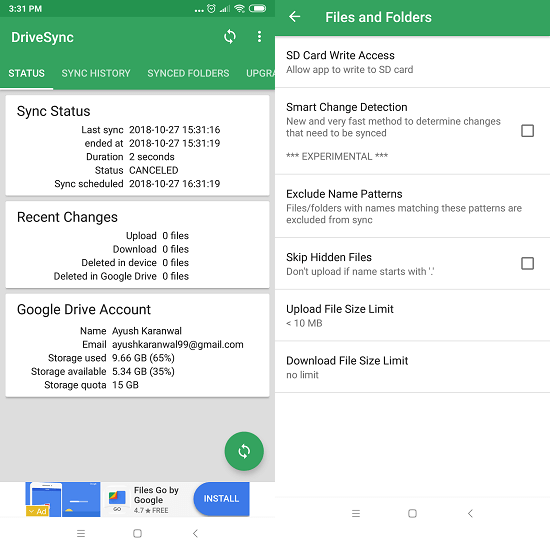The height and width of the screenshot is (550, 551).
Task: Tap the battery icon in status bar
Action: point(258,8)
